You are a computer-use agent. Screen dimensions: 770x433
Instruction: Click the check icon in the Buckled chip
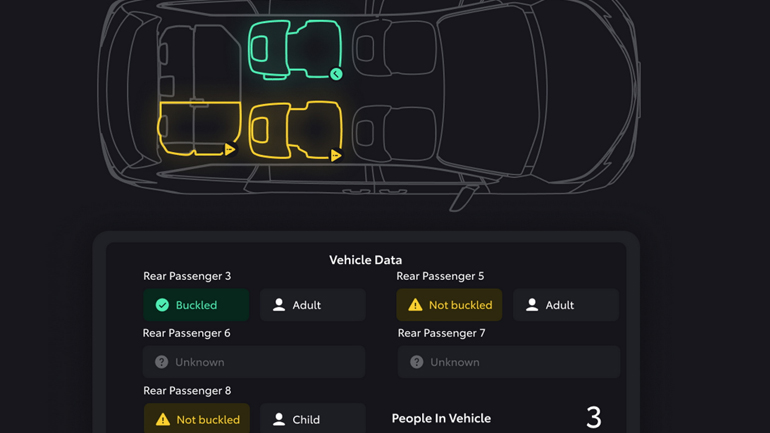point(162,305)
